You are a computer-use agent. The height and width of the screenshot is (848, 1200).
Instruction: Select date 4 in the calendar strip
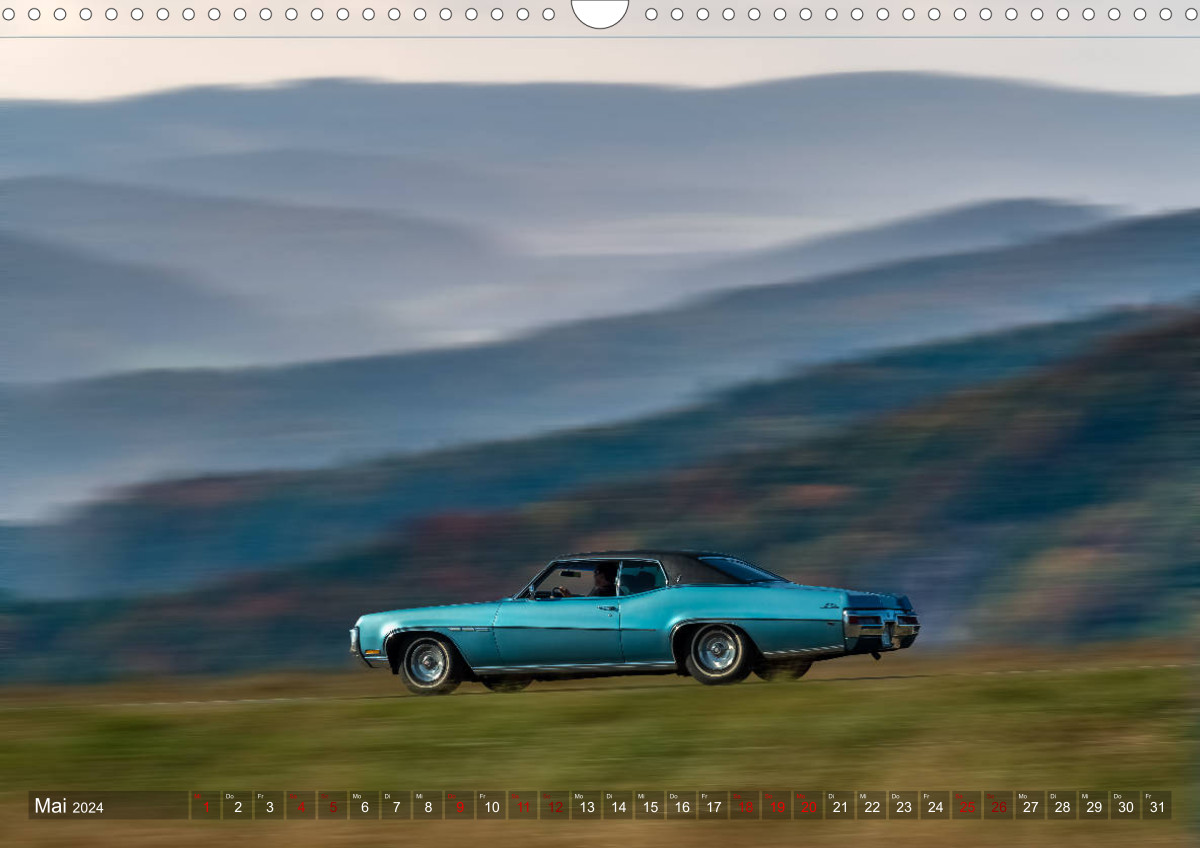pyautogui.click(x=300, y=805)
